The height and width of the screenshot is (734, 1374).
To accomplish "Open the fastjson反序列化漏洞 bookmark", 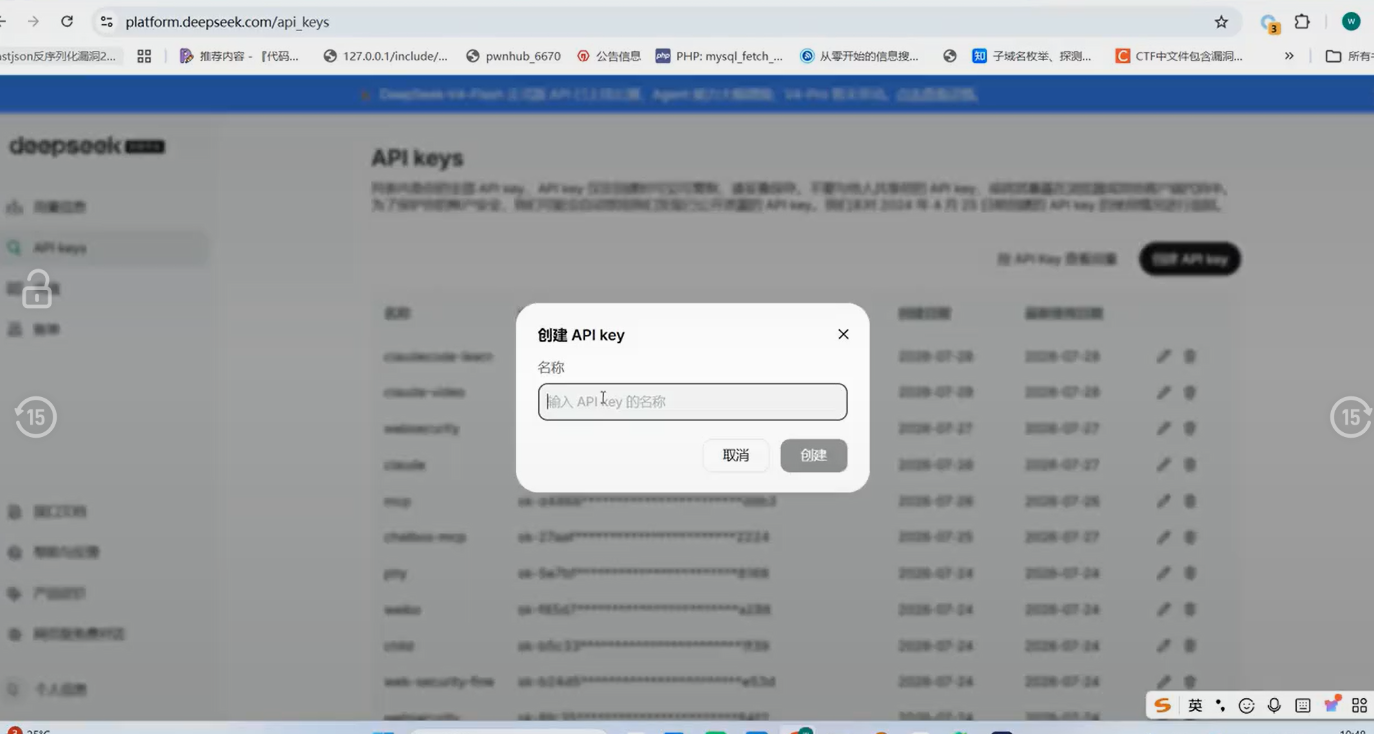I will [58, 56].
